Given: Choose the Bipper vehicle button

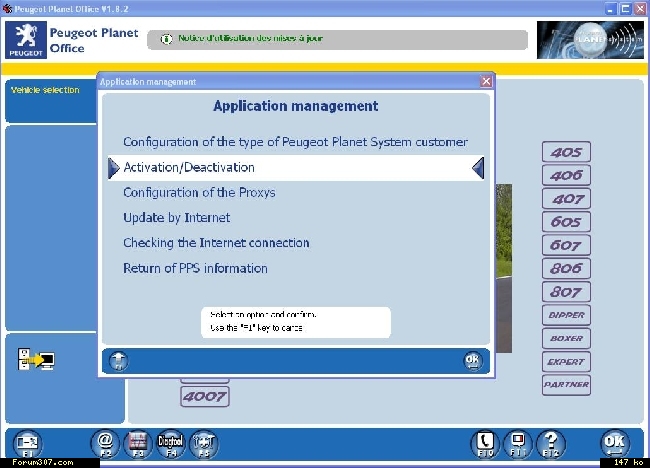Looking at the screenshot, I should [566, 315].
